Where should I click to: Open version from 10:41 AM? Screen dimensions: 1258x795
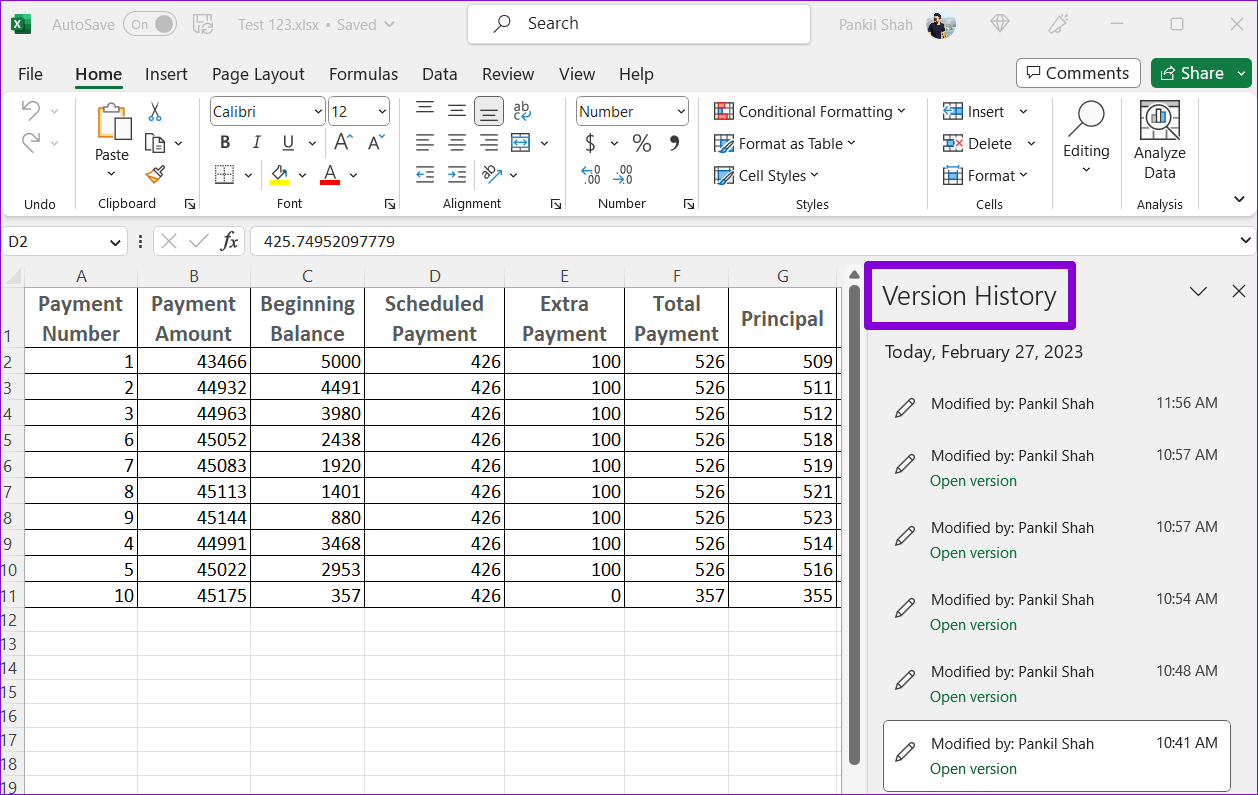coord(973,768)
